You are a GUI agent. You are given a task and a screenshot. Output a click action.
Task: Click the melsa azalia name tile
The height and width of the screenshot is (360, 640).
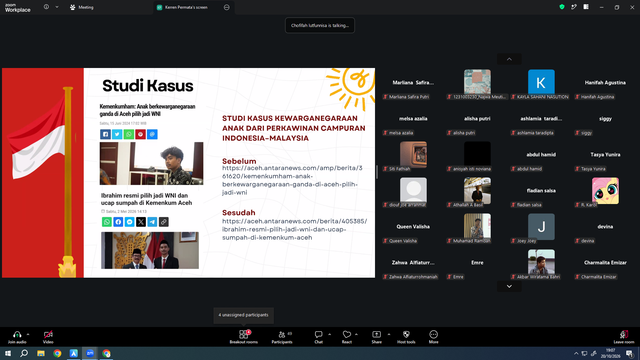[x=413, y=118]
